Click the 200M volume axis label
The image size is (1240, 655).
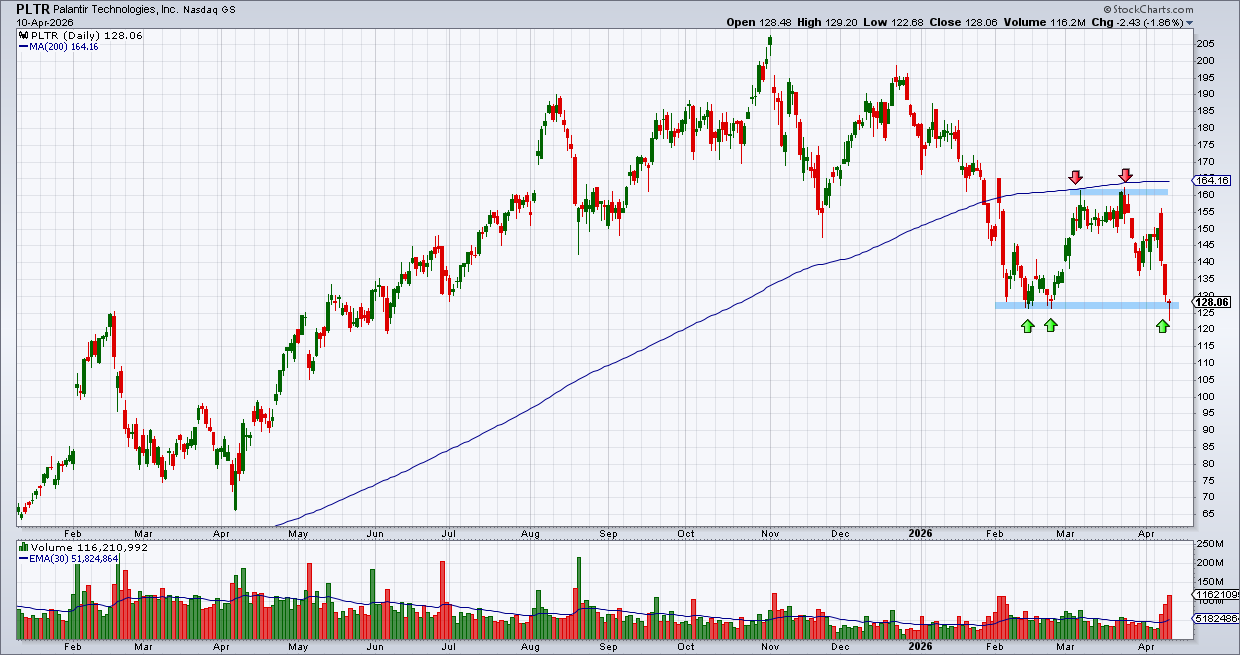tap(1208, 563)
